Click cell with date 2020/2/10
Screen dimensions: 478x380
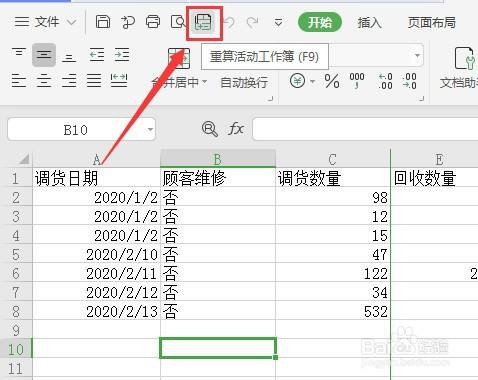click(x=96, y=254)
